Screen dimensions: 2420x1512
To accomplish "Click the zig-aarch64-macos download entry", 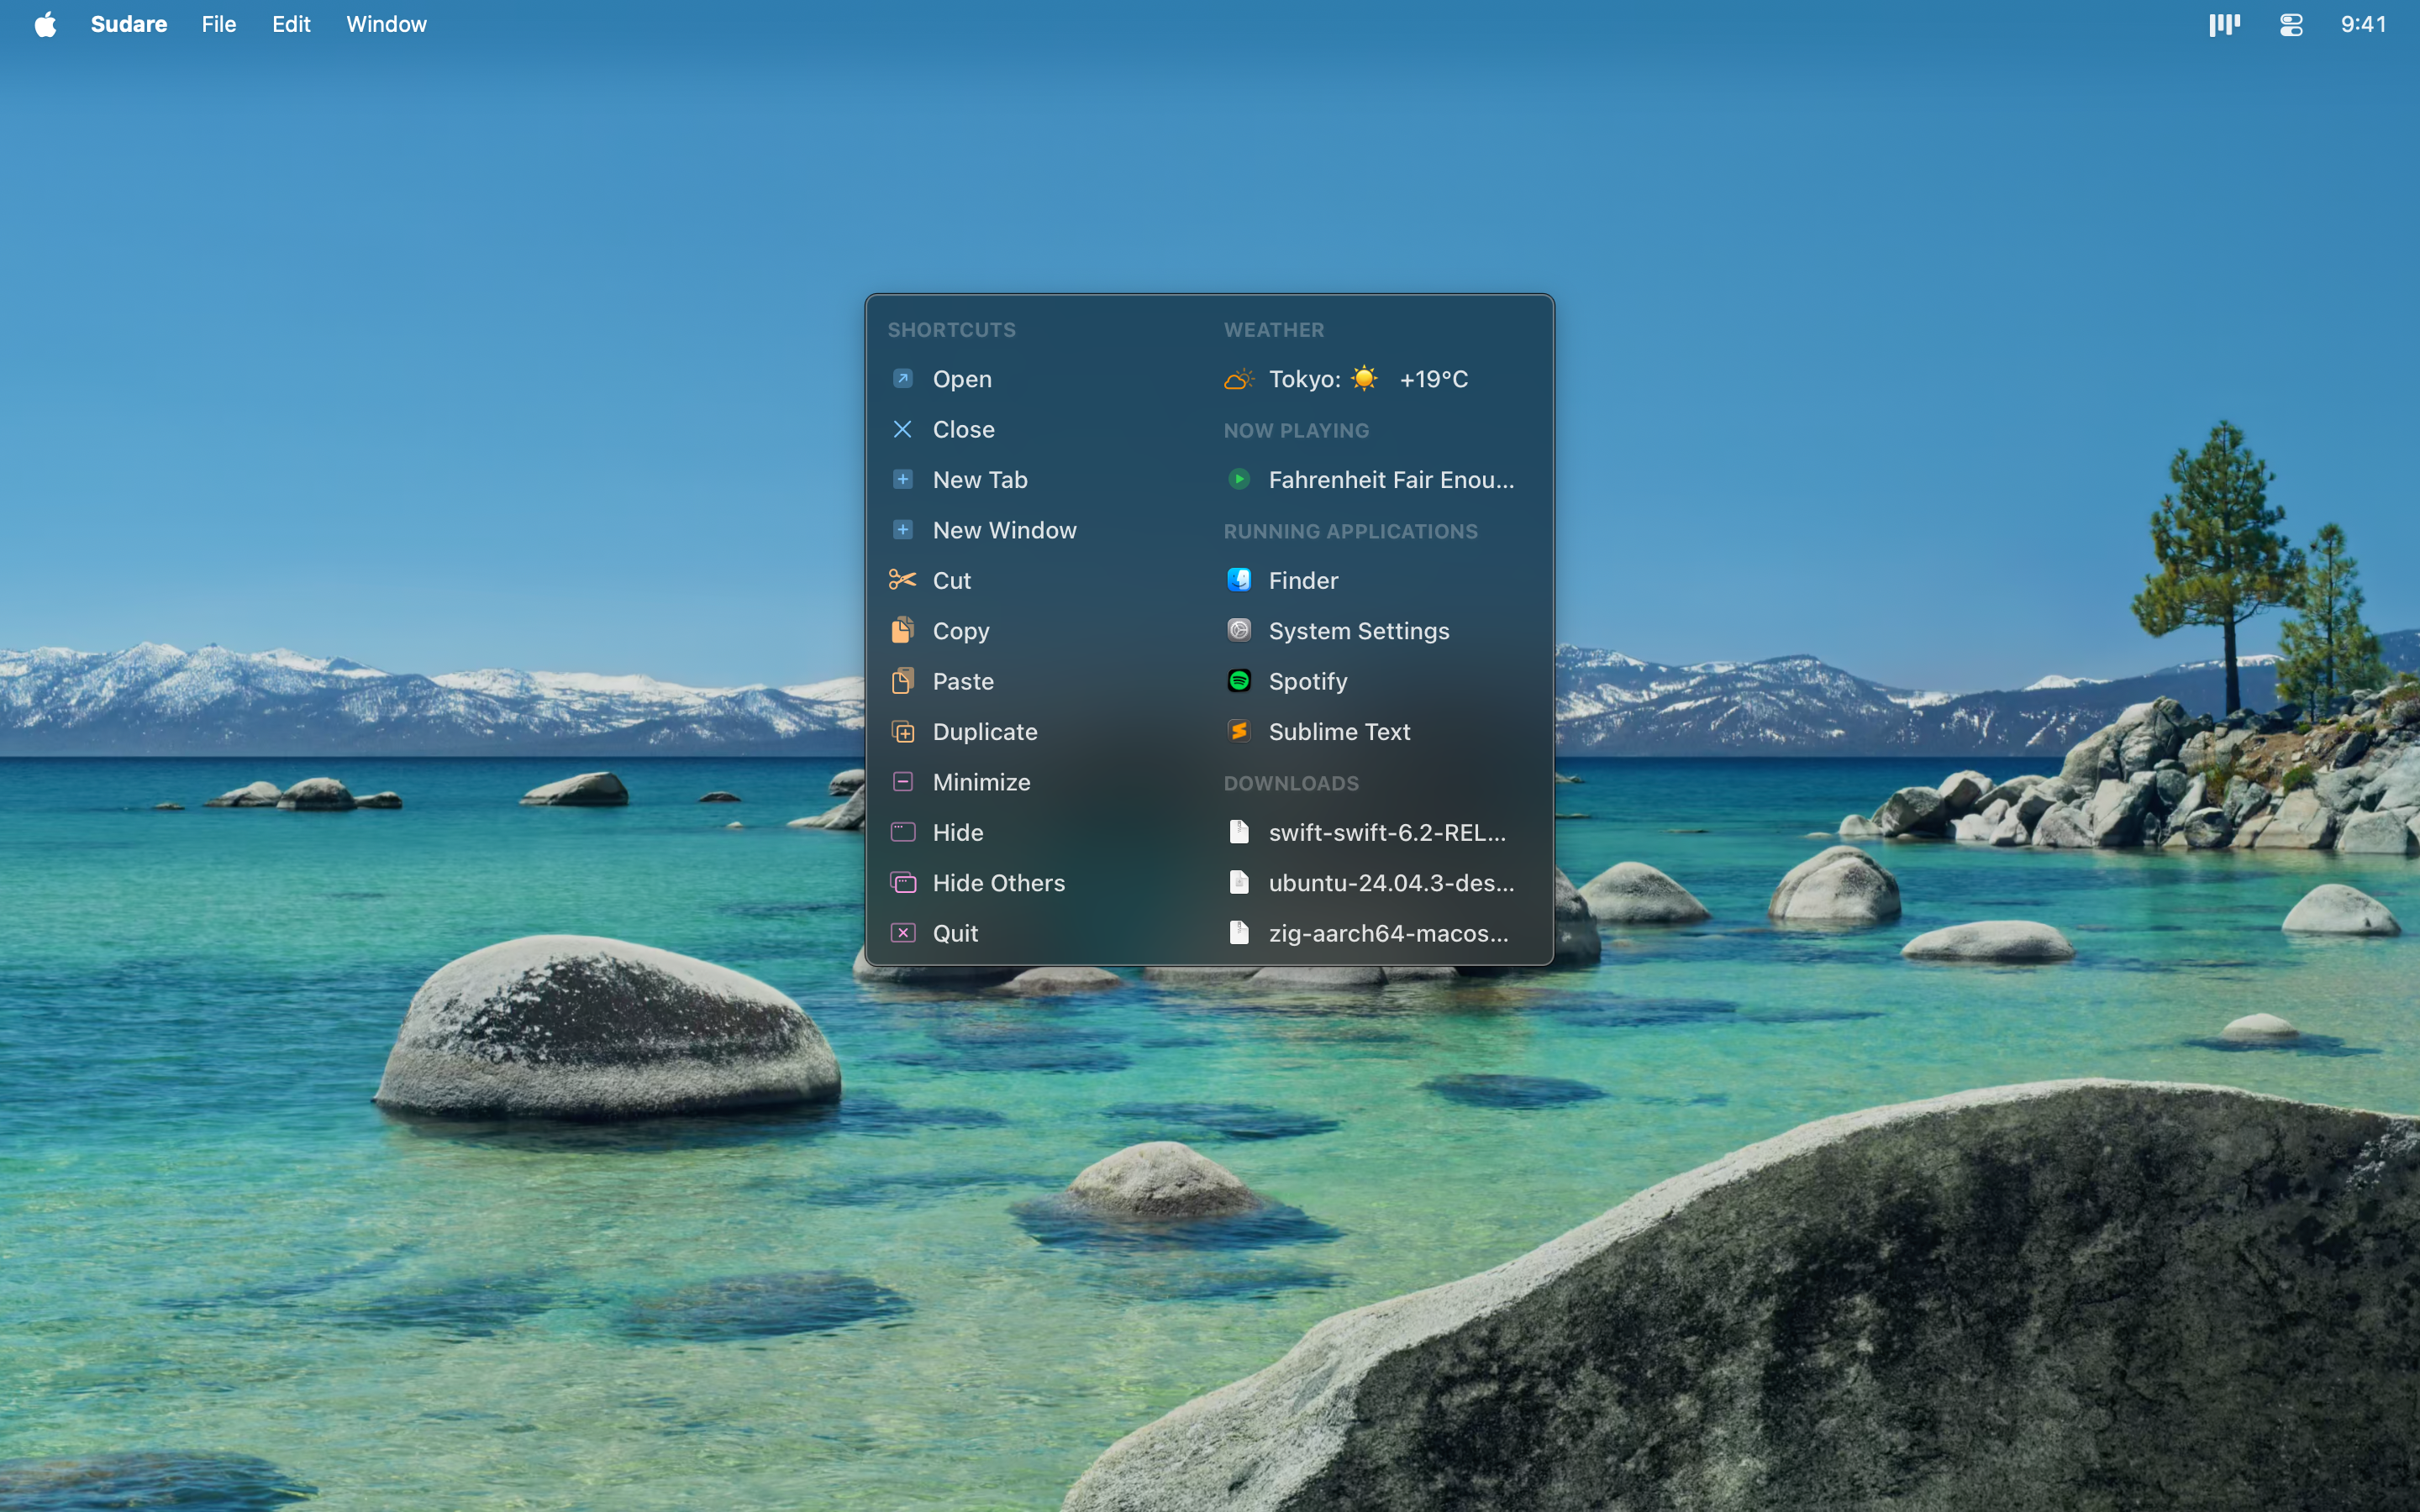I will coord(1388,932).
